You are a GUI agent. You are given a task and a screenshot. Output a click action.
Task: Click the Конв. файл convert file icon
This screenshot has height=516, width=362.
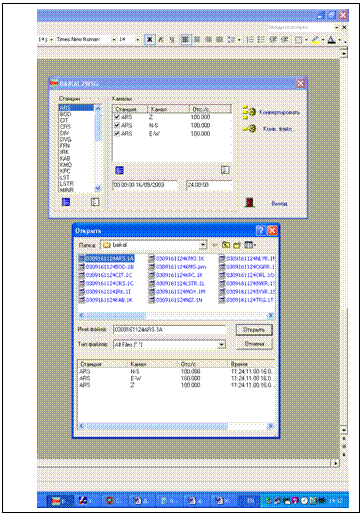click(x=250, y=128)
